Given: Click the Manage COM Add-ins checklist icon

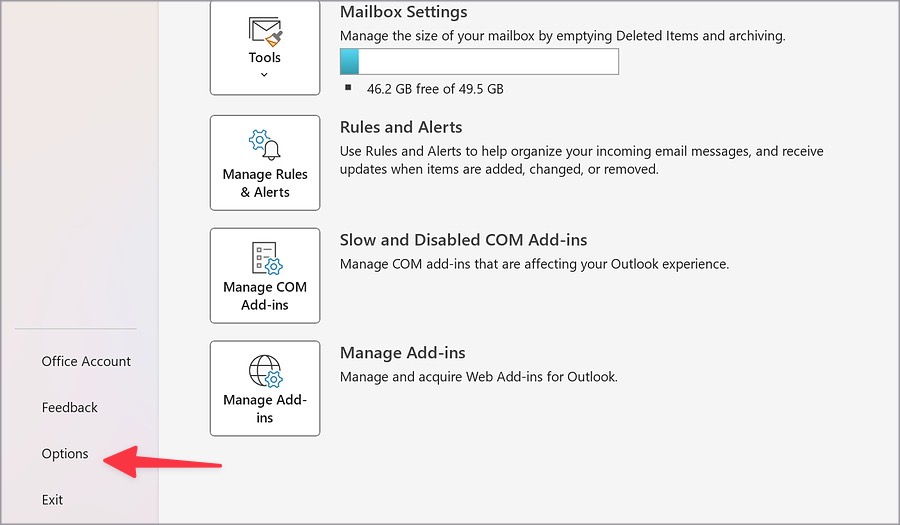Looking at the screenshot, I should click(266, 258).
